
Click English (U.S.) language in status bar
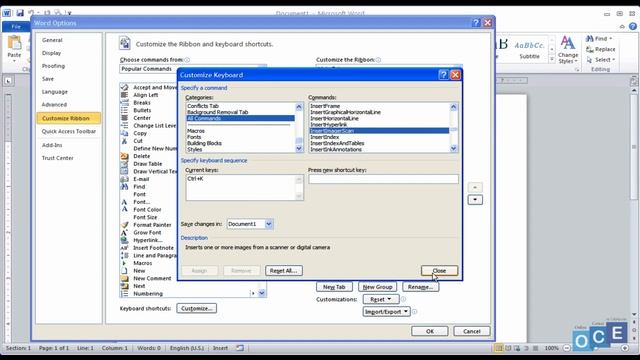(x=187, y=348)
